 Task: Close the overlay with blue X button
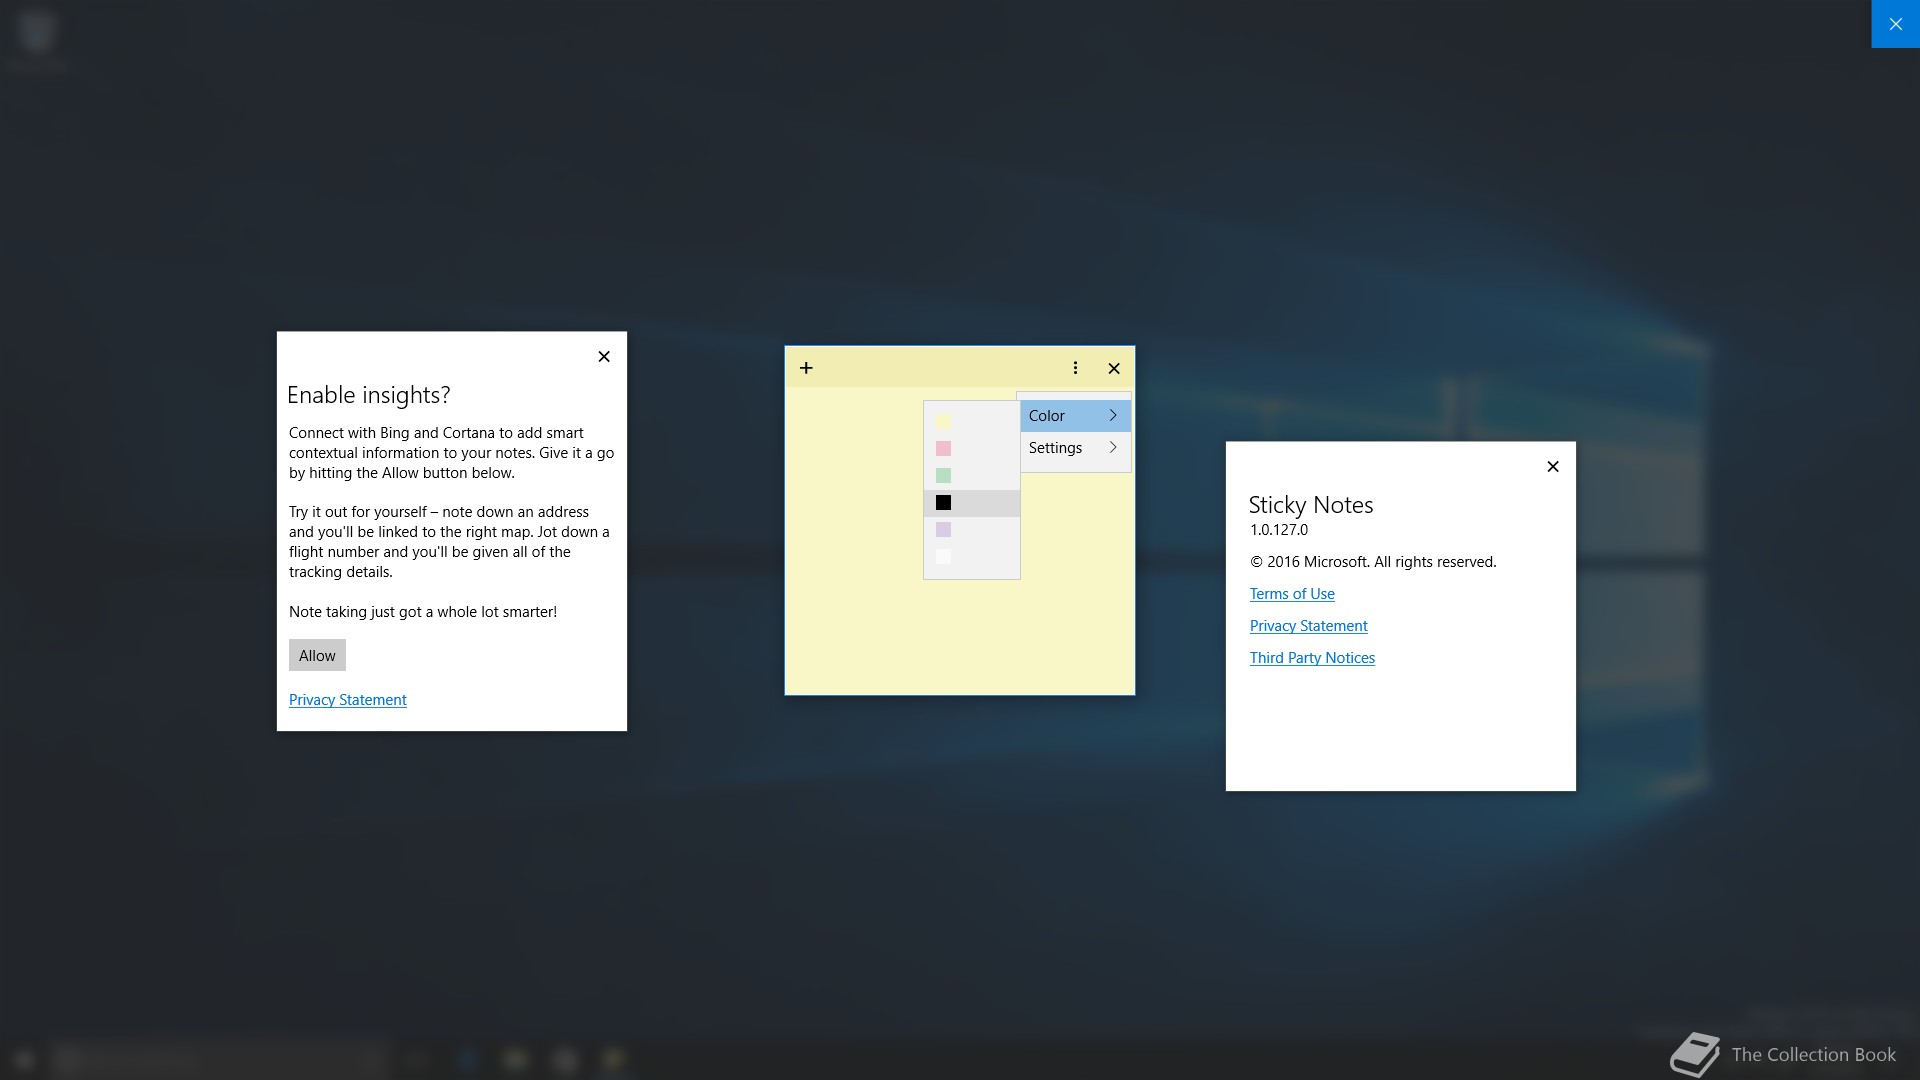tap(1896, 24)
